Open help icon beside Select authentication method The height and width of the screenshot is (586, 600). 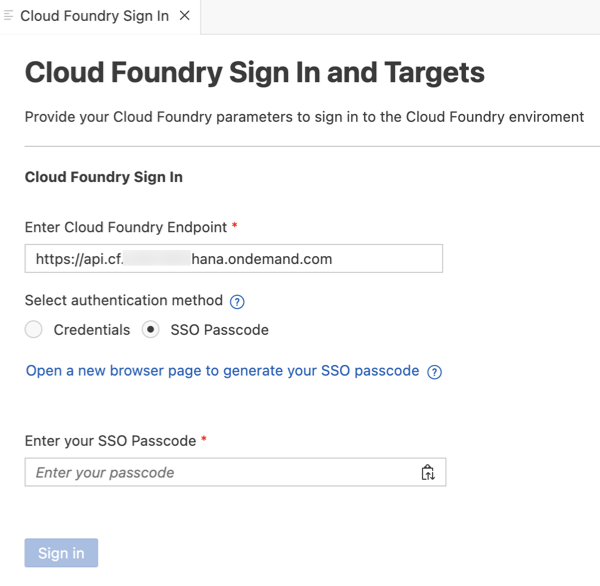[237, 302]
